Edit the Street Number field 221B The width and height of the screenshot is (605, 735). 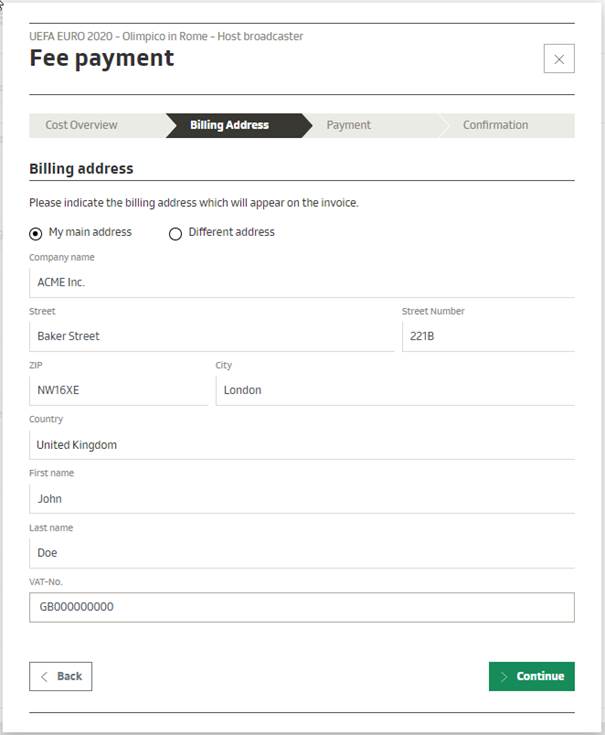click(x=487, y=336)
